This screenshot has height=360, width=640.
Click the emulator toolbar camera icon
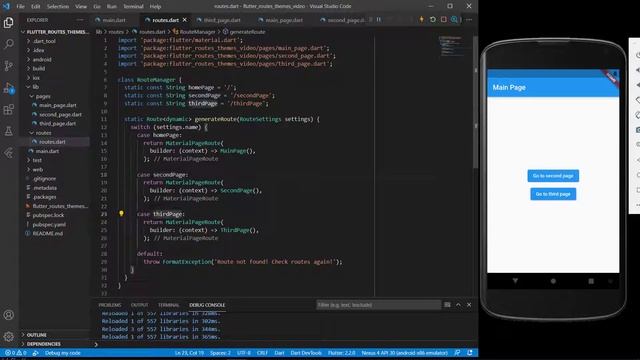point(638,130)
